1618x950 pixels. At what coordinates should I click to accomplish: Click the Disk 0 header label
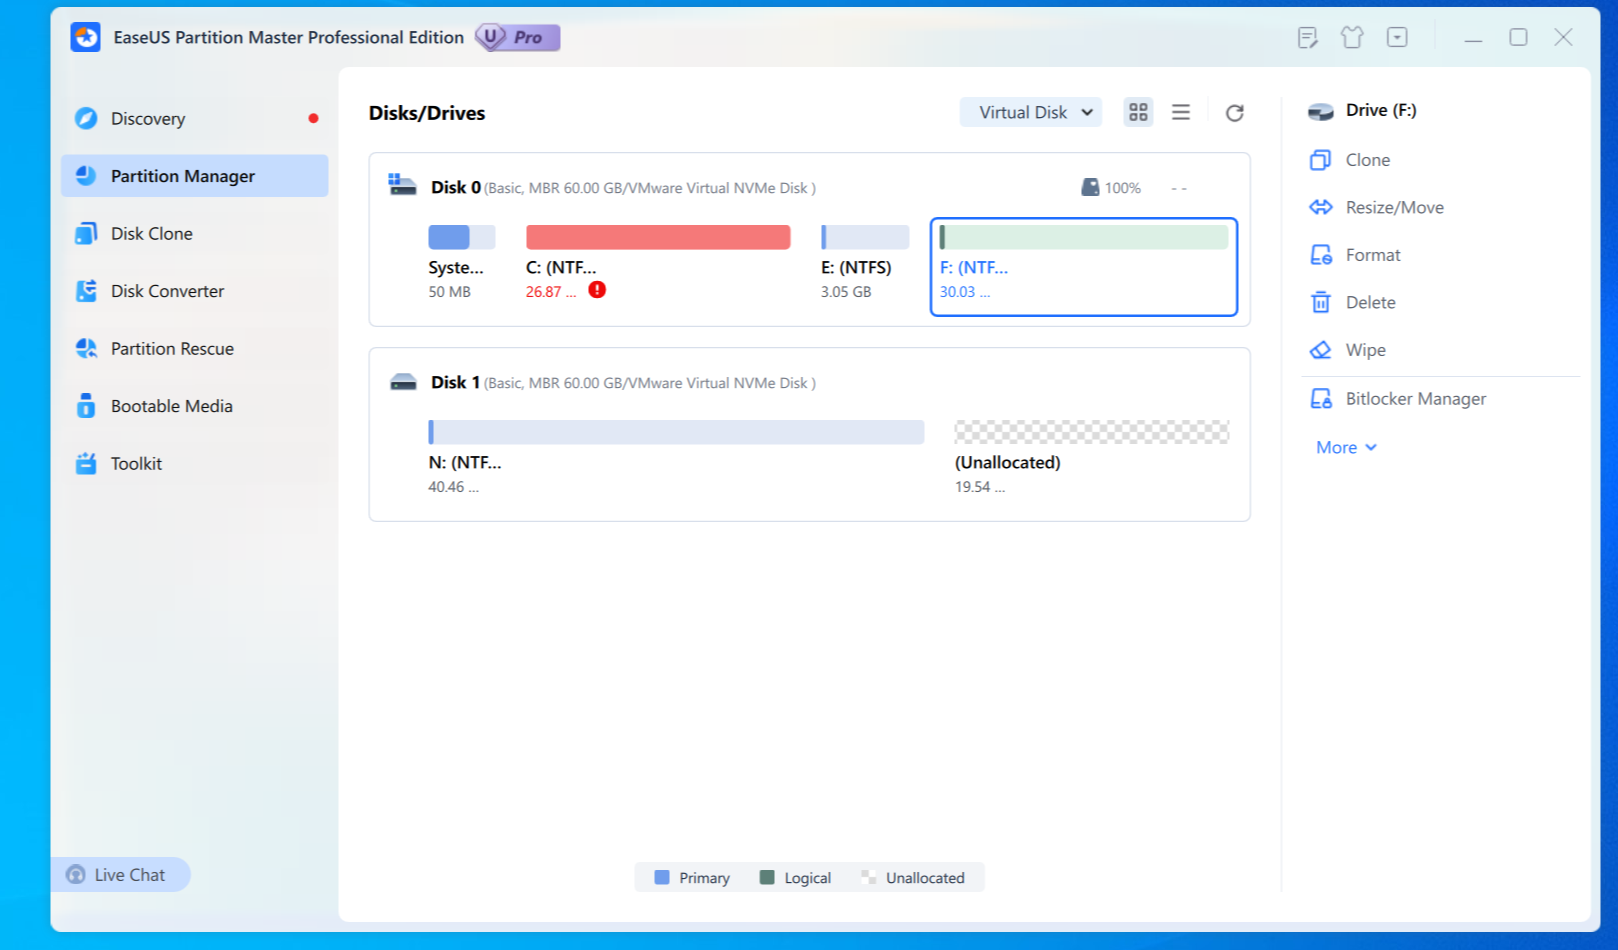tap(456, 187)
